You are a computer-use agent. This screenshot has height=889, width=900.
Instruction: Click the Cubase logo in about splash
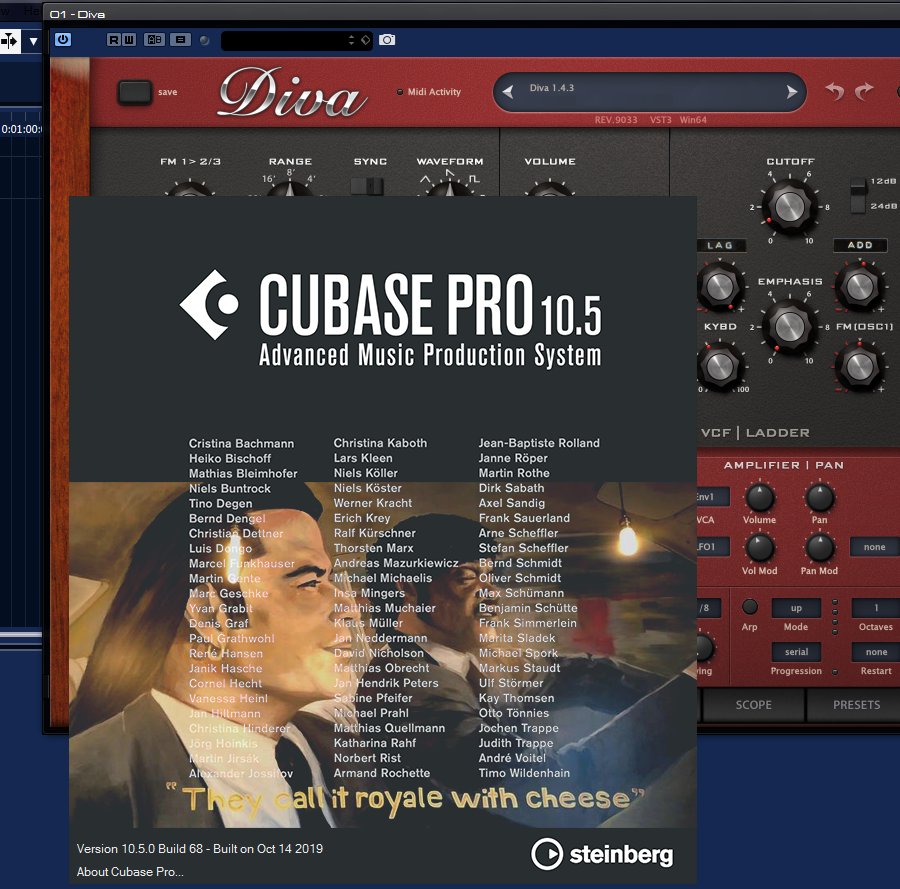coord(209,305)
